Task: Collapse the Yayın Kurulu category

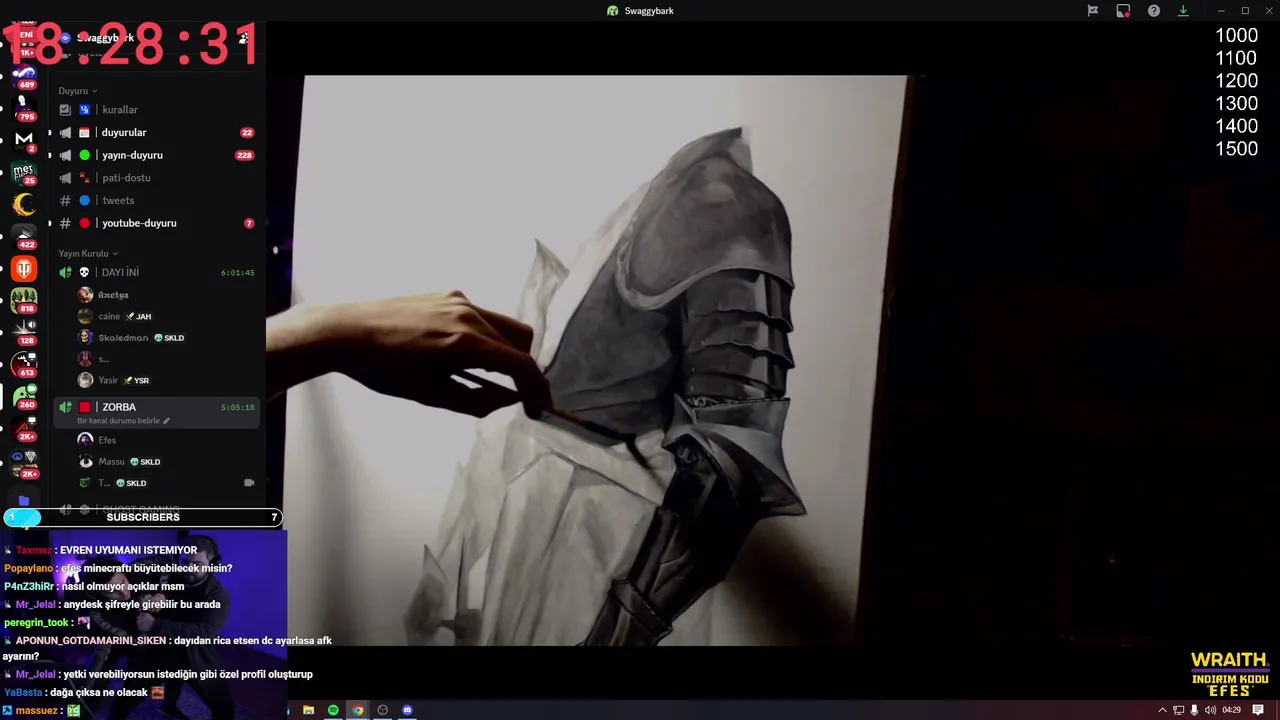Action: coord(88,254)
